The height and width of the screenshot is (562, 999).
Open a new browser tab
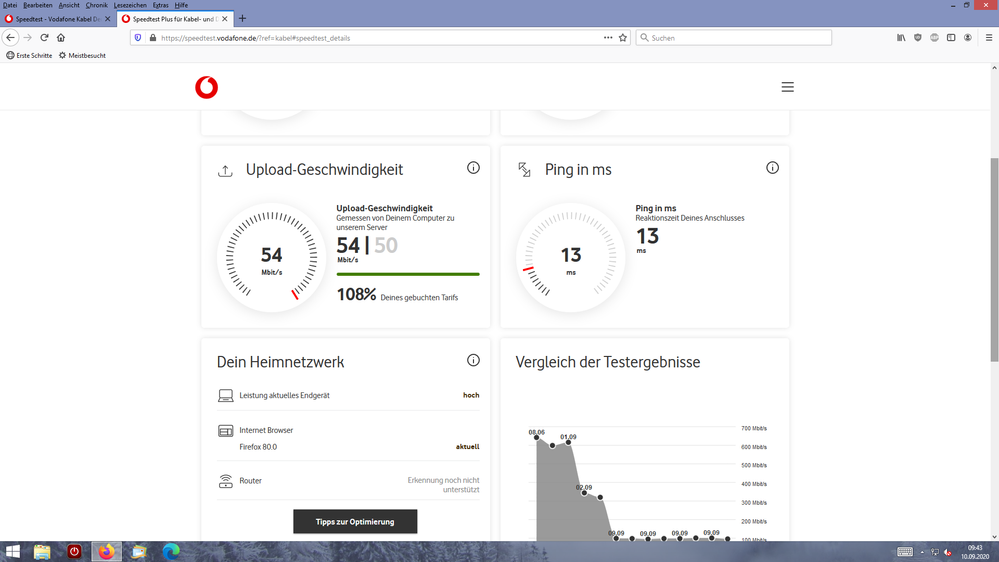[242, 18]
